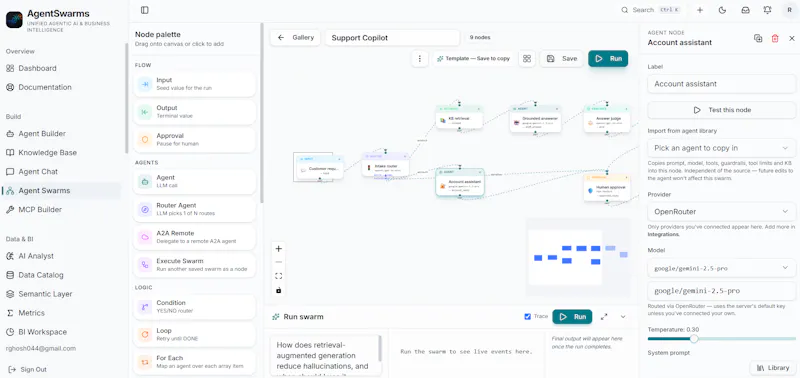Click the Search box in top bar
This screenshot has width=800, height=378.
coord(650,10)
